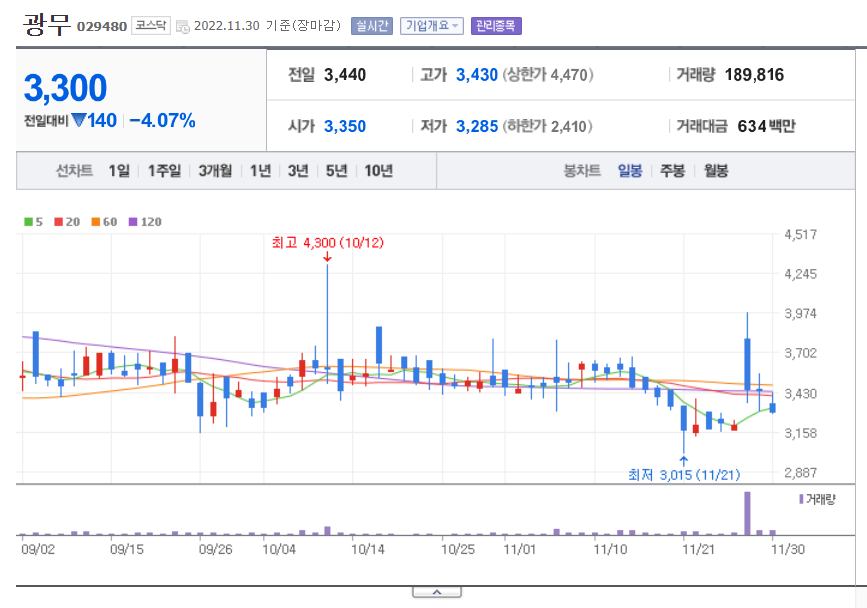This screenshot has width=867, height=608.
Task: Click the 11/21 date axis label
Action: tap(698, 549)
